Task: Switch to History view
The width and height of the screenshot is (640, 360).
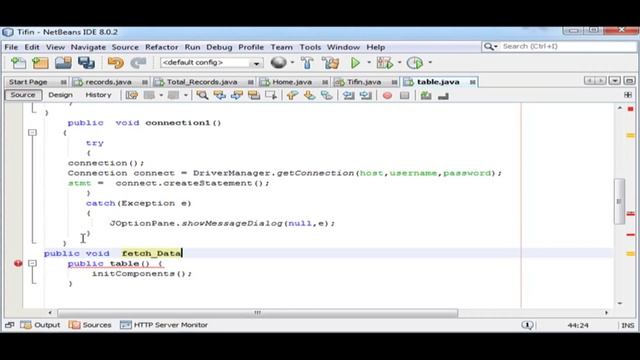Action: pyautogui.click(x=98, y=95)
